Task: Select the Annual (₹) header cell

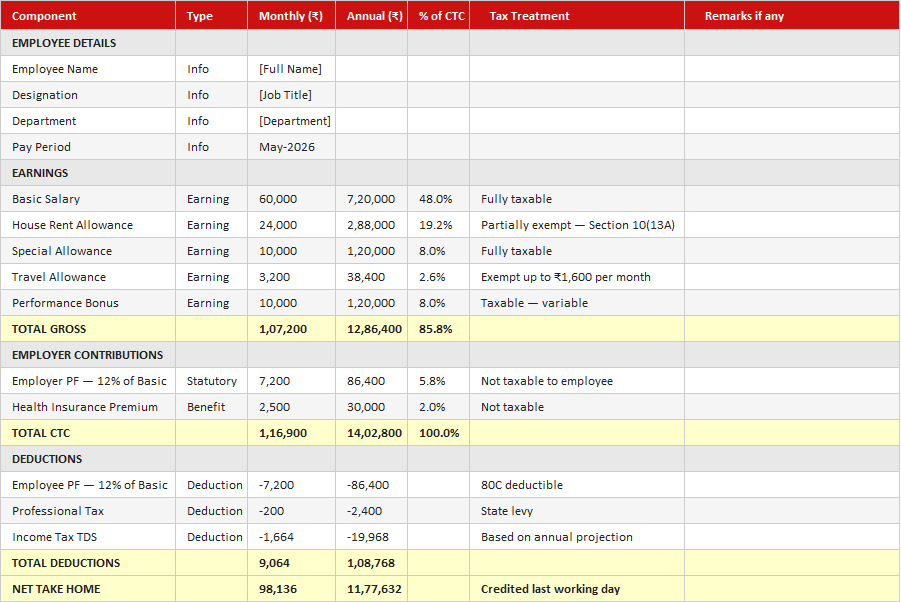Action: point(371,16)
